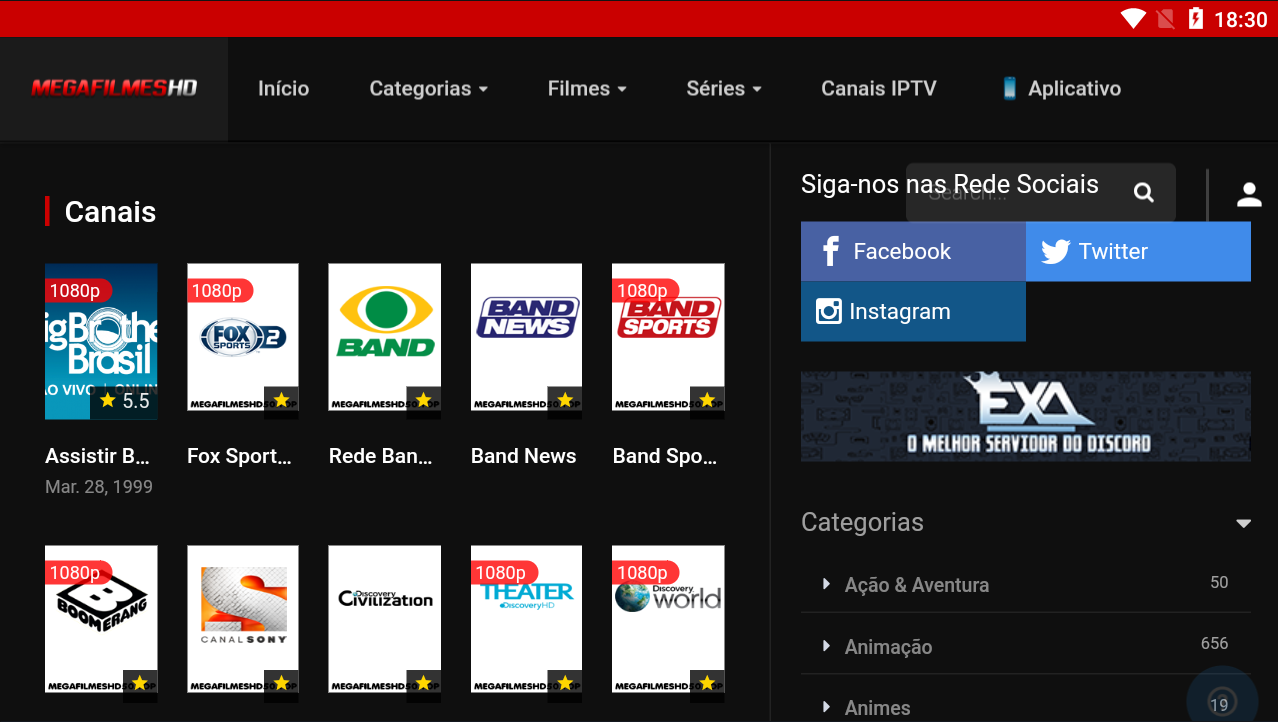The width and height of the screenshot is (1278, 722).
Task: Click the 18:30 clock
Action: 1240,19
